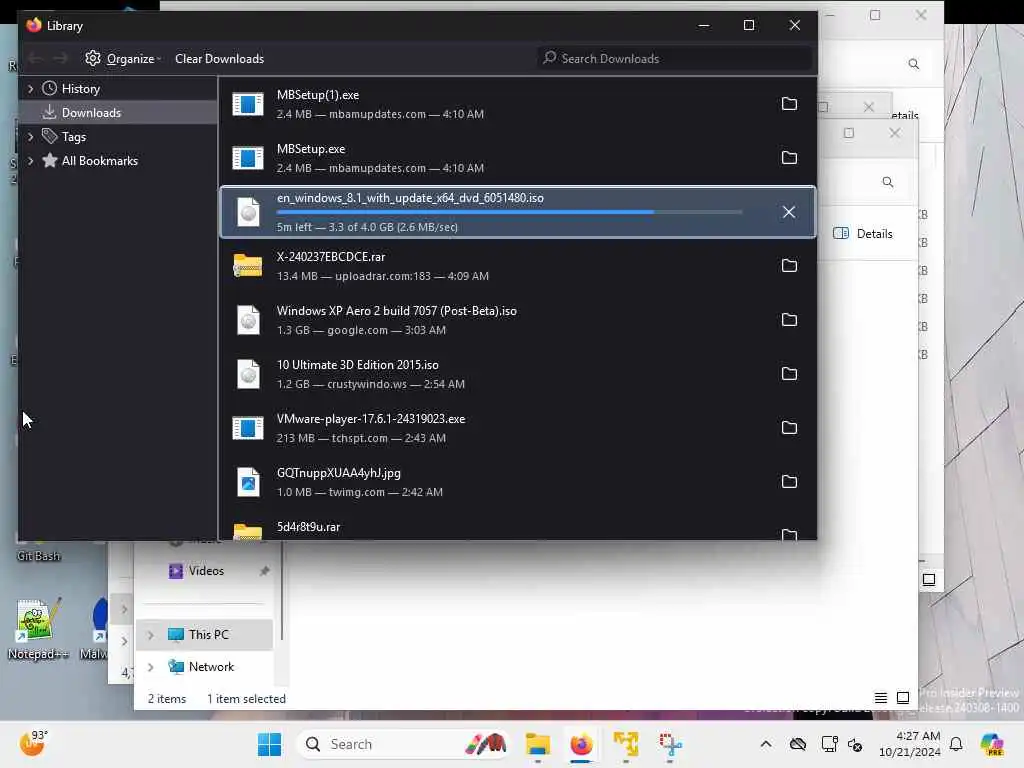Viewport: 1024px width, 768px height.
Task: Click the download progress bar of windows 8.1 iso
Action: (x=509, y=212)
